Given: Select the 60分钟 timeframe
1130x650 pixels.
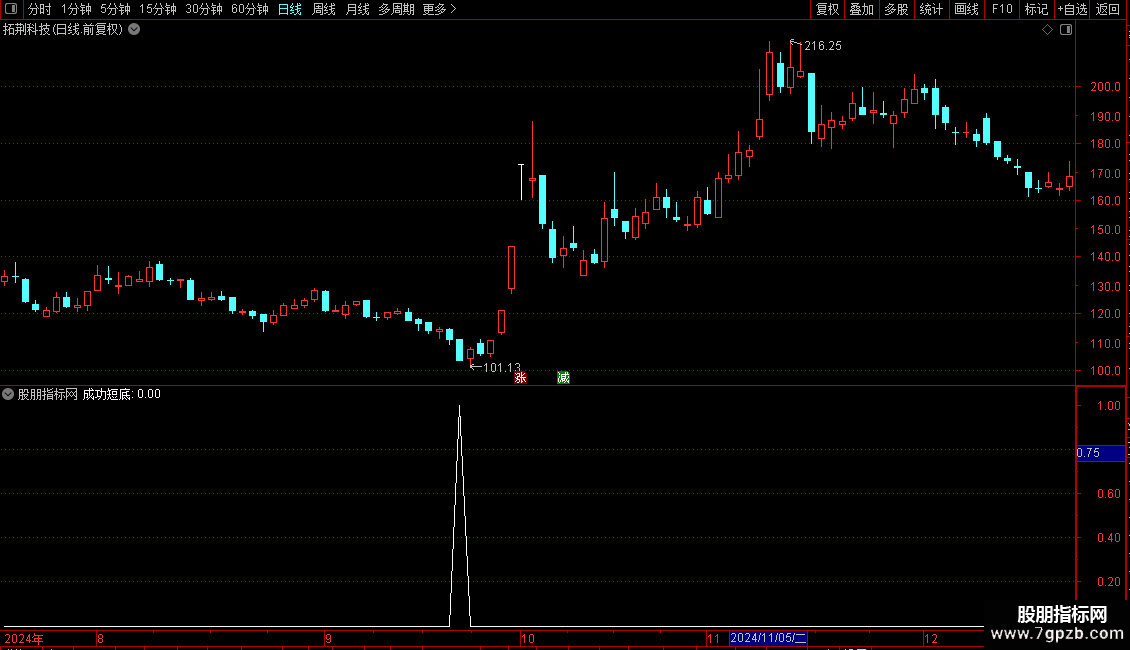Looking at the screenshot, I should point(249,9).
